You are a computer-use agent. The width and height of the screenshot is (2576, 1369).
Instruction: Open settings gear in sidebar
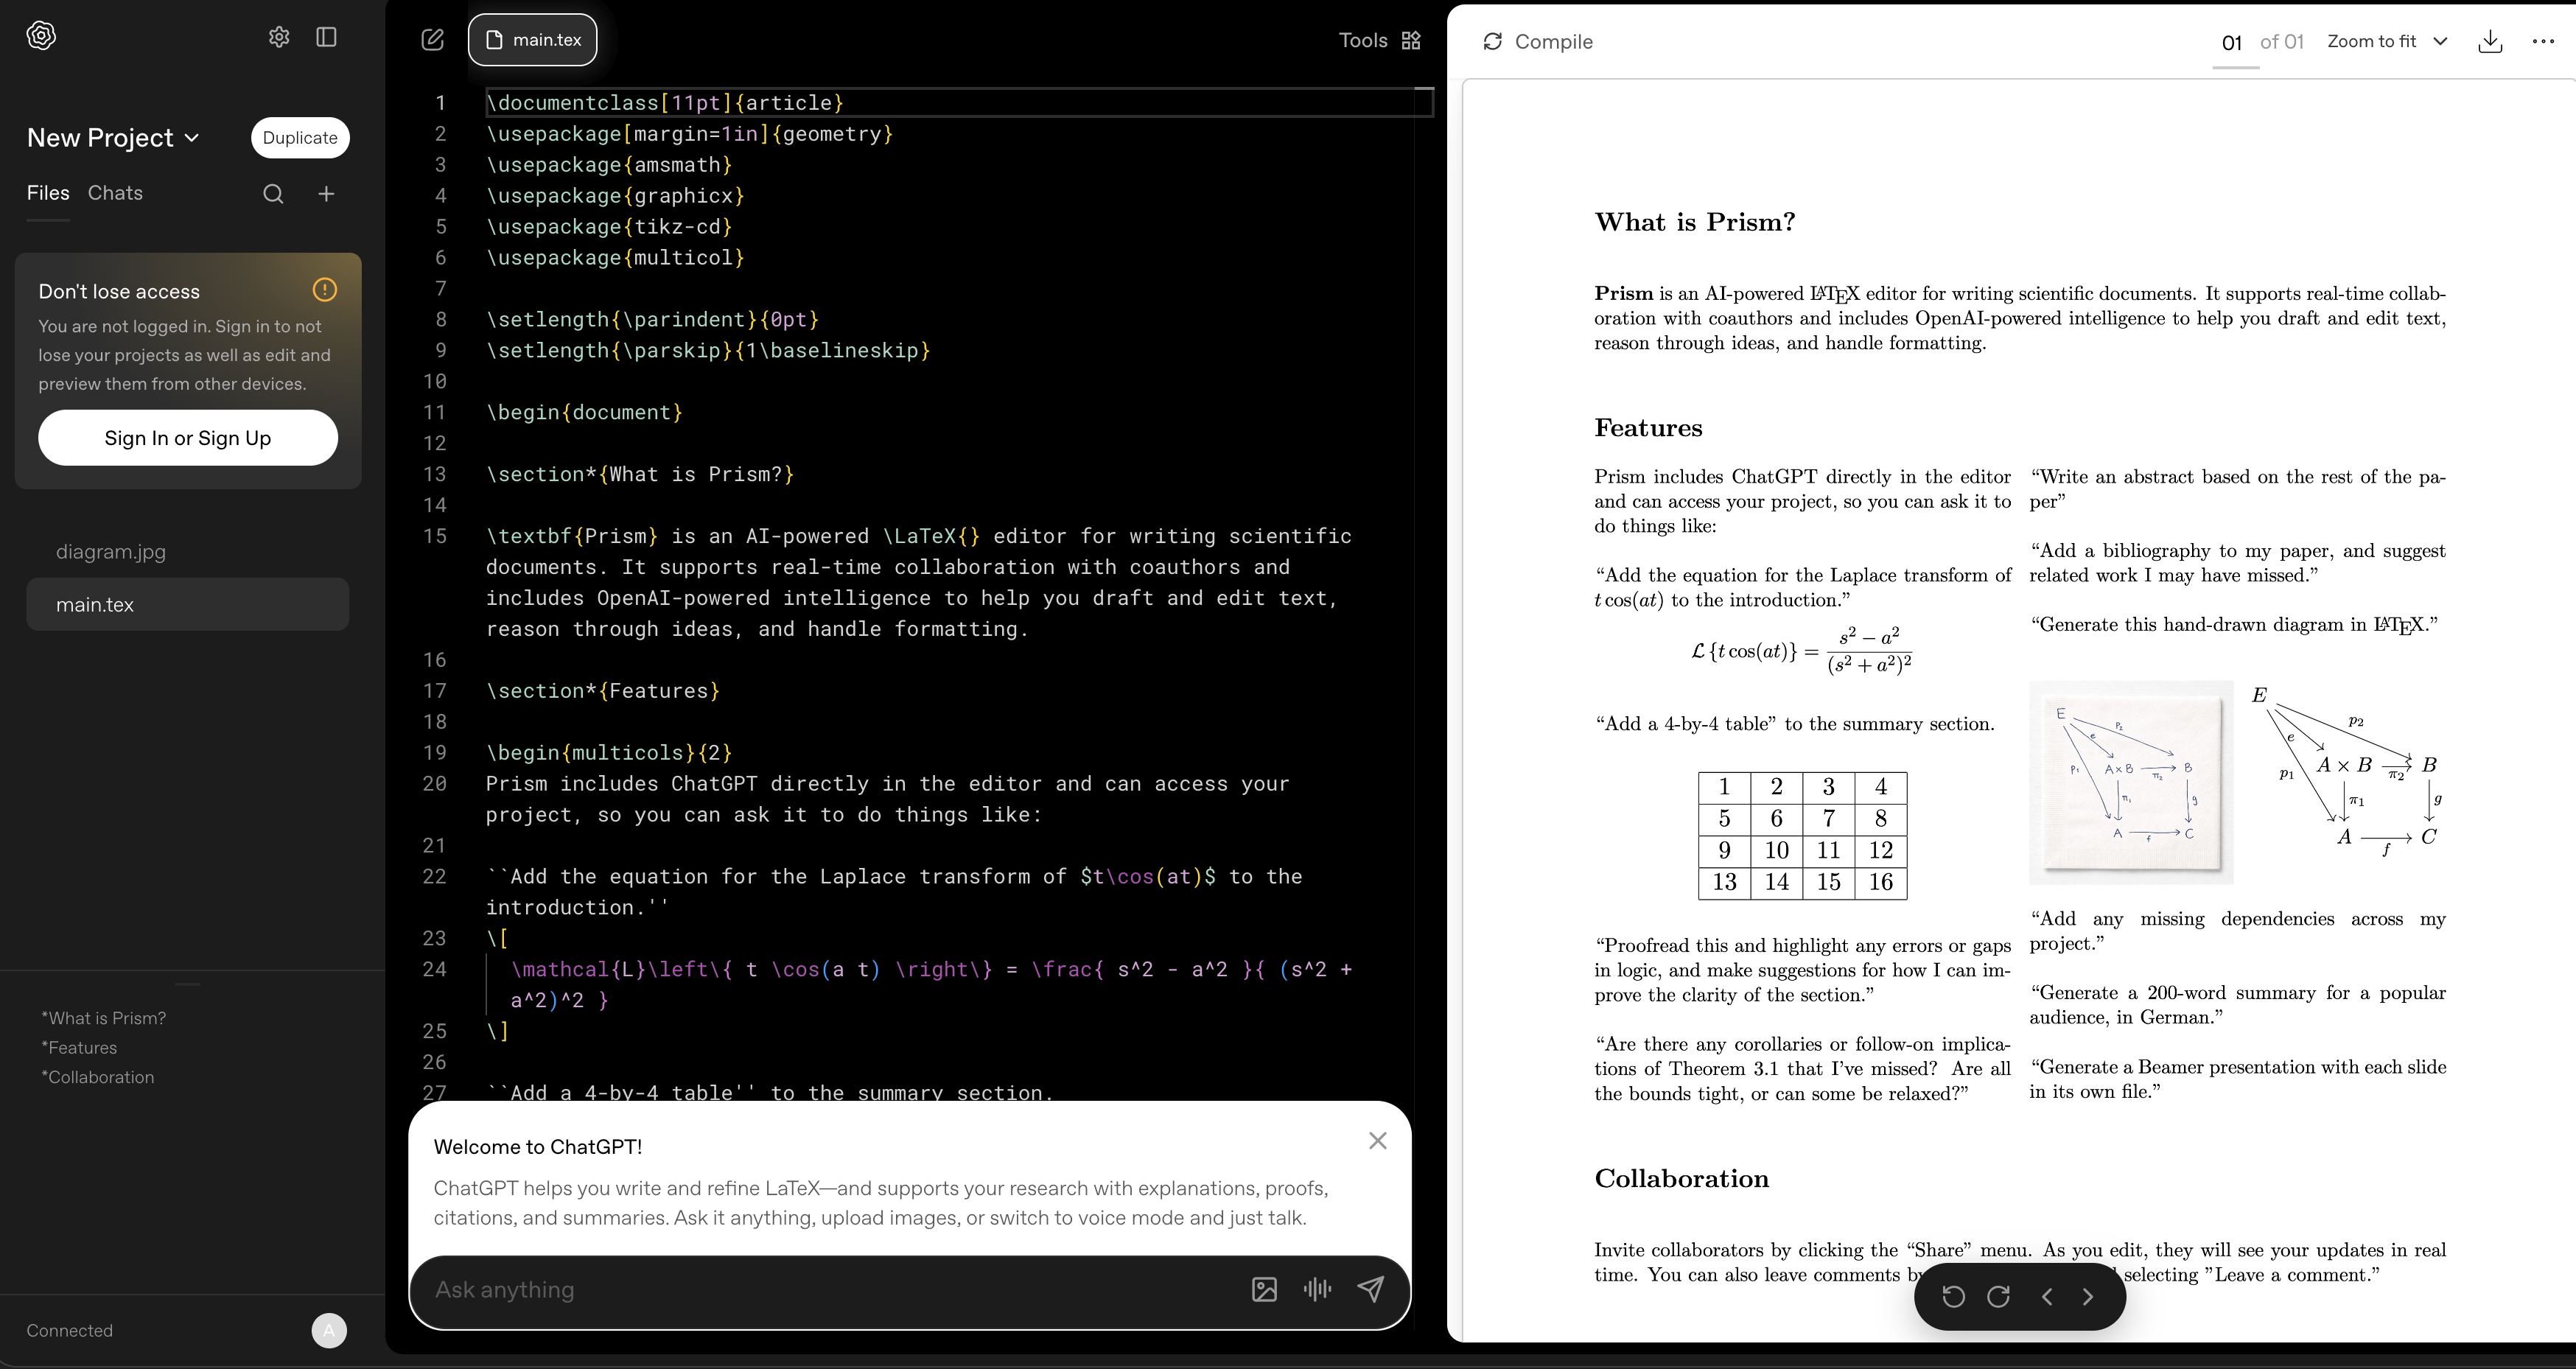[279, 37]
